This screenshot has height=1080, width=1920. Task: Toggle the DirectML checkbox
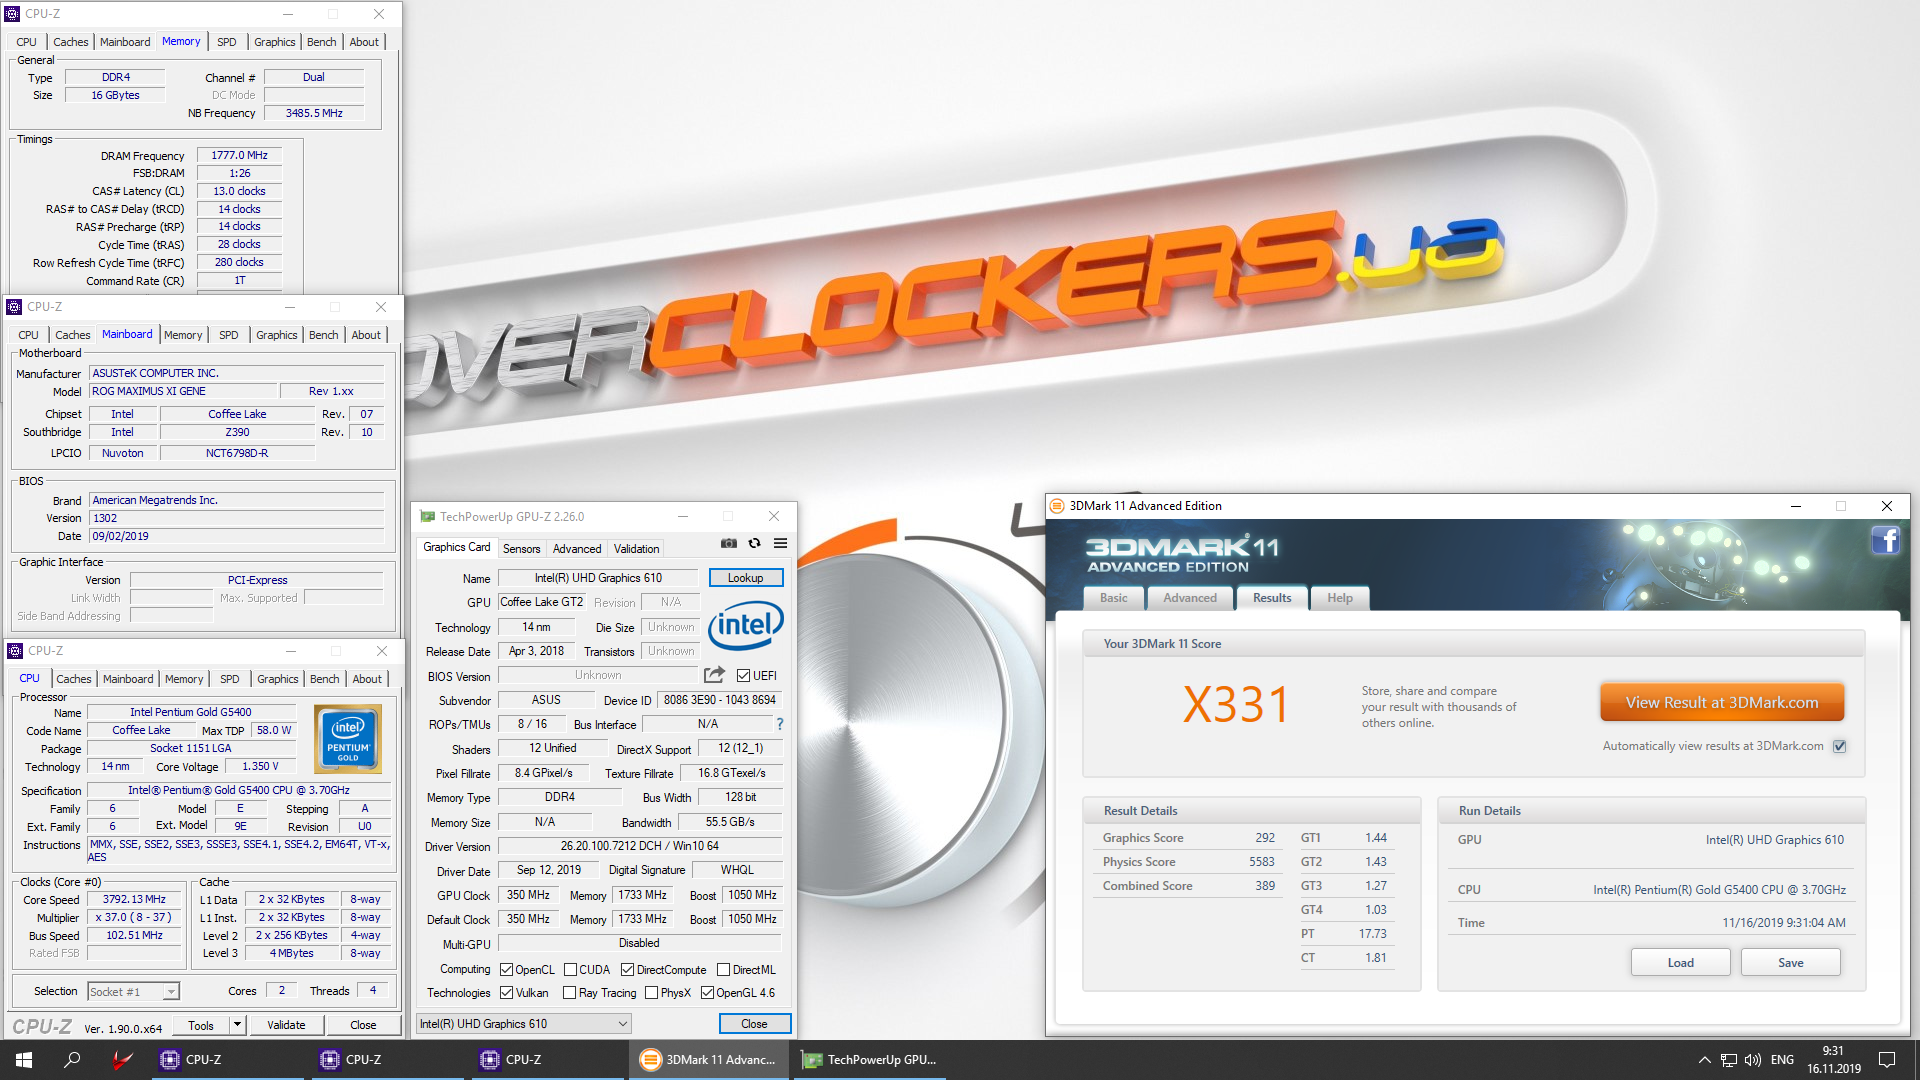pos(723,970)
